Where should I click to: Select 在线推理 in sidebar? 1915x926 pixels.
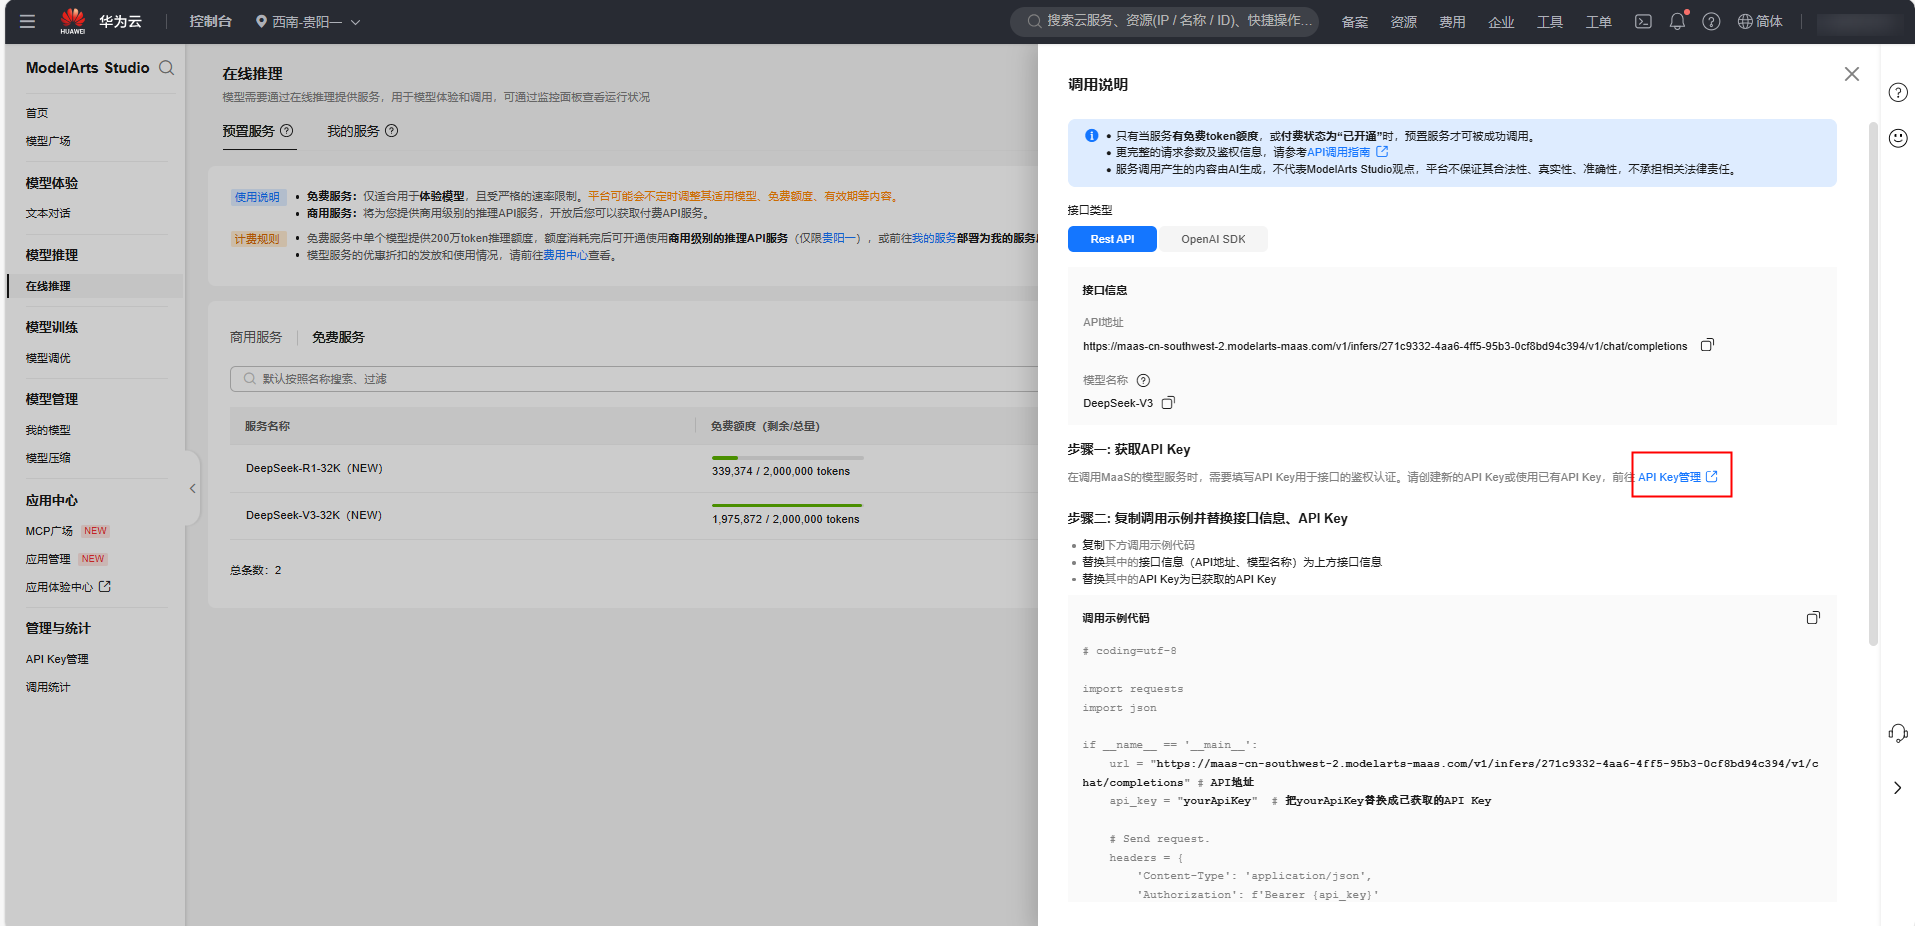point(48,286)
